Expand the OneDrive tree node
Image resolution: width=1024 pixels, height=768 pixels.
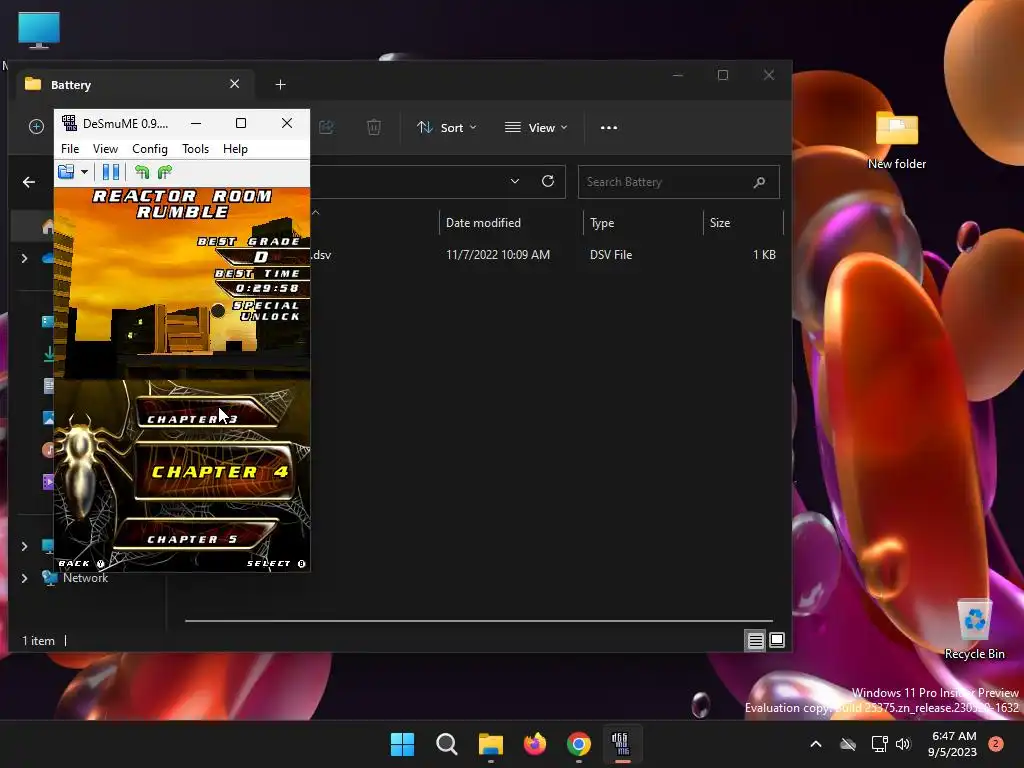coord(25,259)
